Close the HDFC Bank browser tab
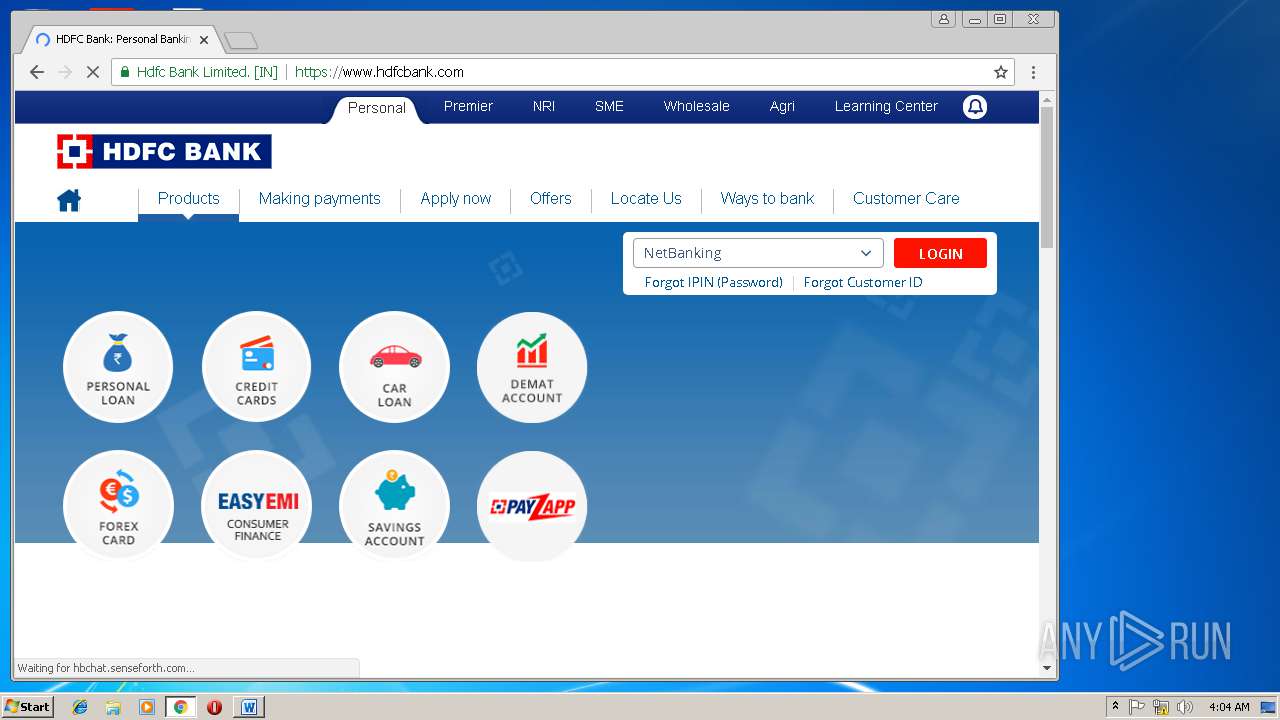This screenshot has height=720, width=1280. click(x=204, y=40)
